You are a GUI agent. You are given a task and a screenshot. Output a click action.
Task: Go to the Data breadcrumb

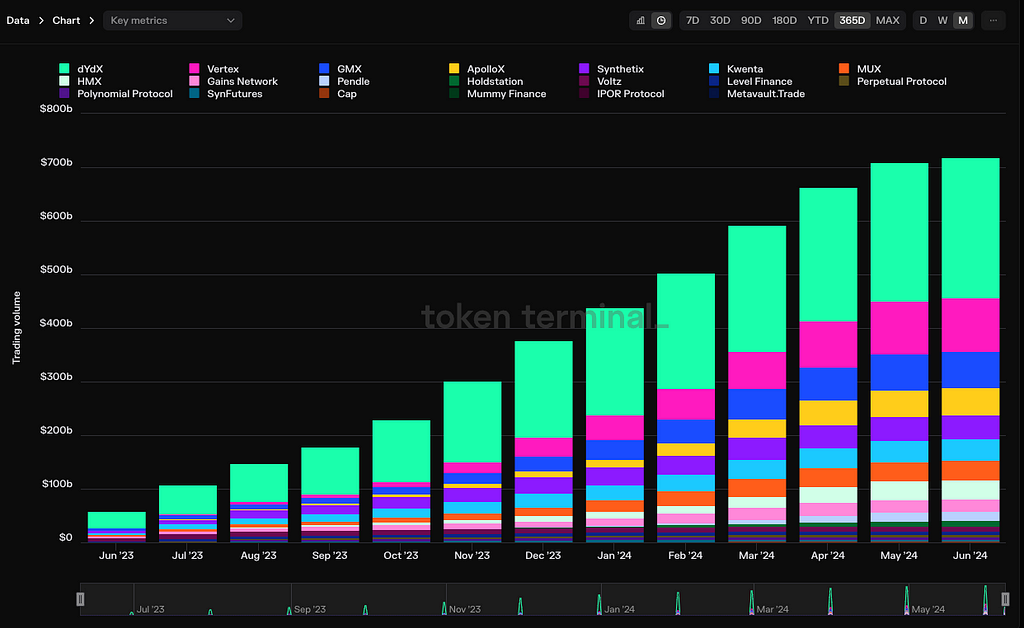(x=18, y=20)
